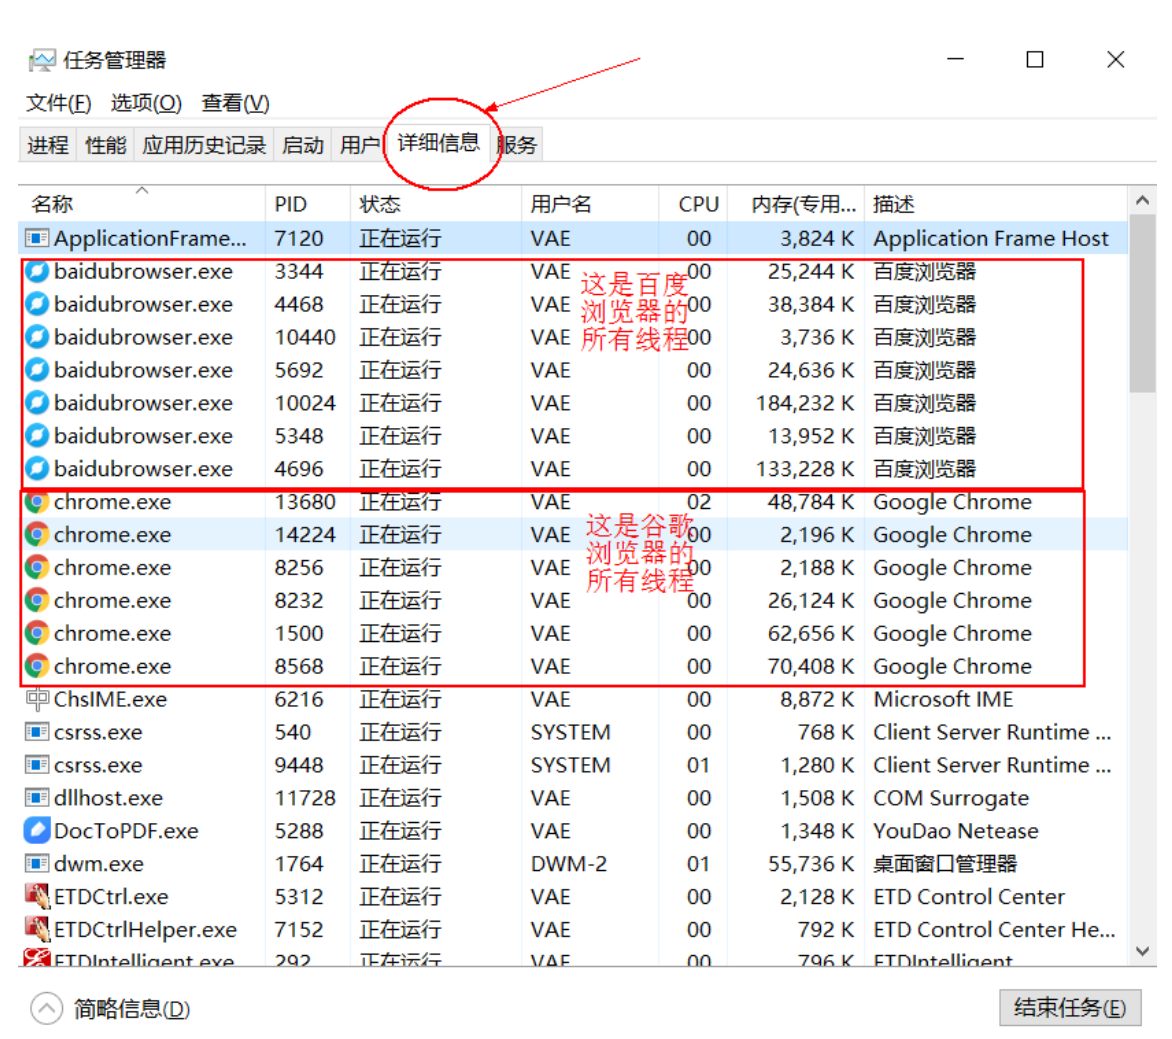
Task: Click csrss.exe icon for PID 540
Action: pos(37,732)
